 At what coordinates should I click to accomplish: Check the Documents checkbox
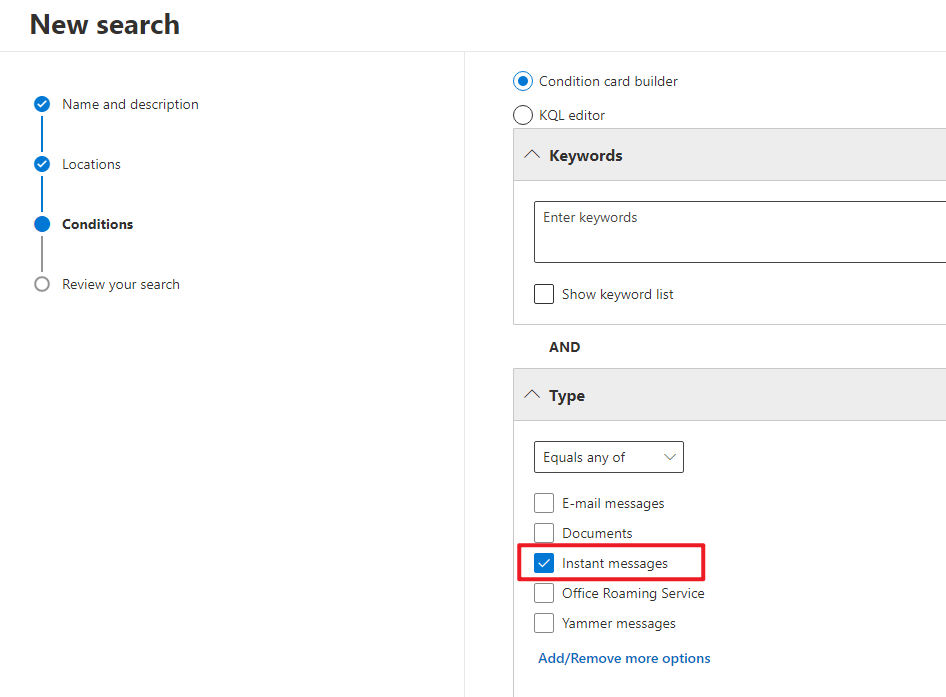click(x=544, y=533)
